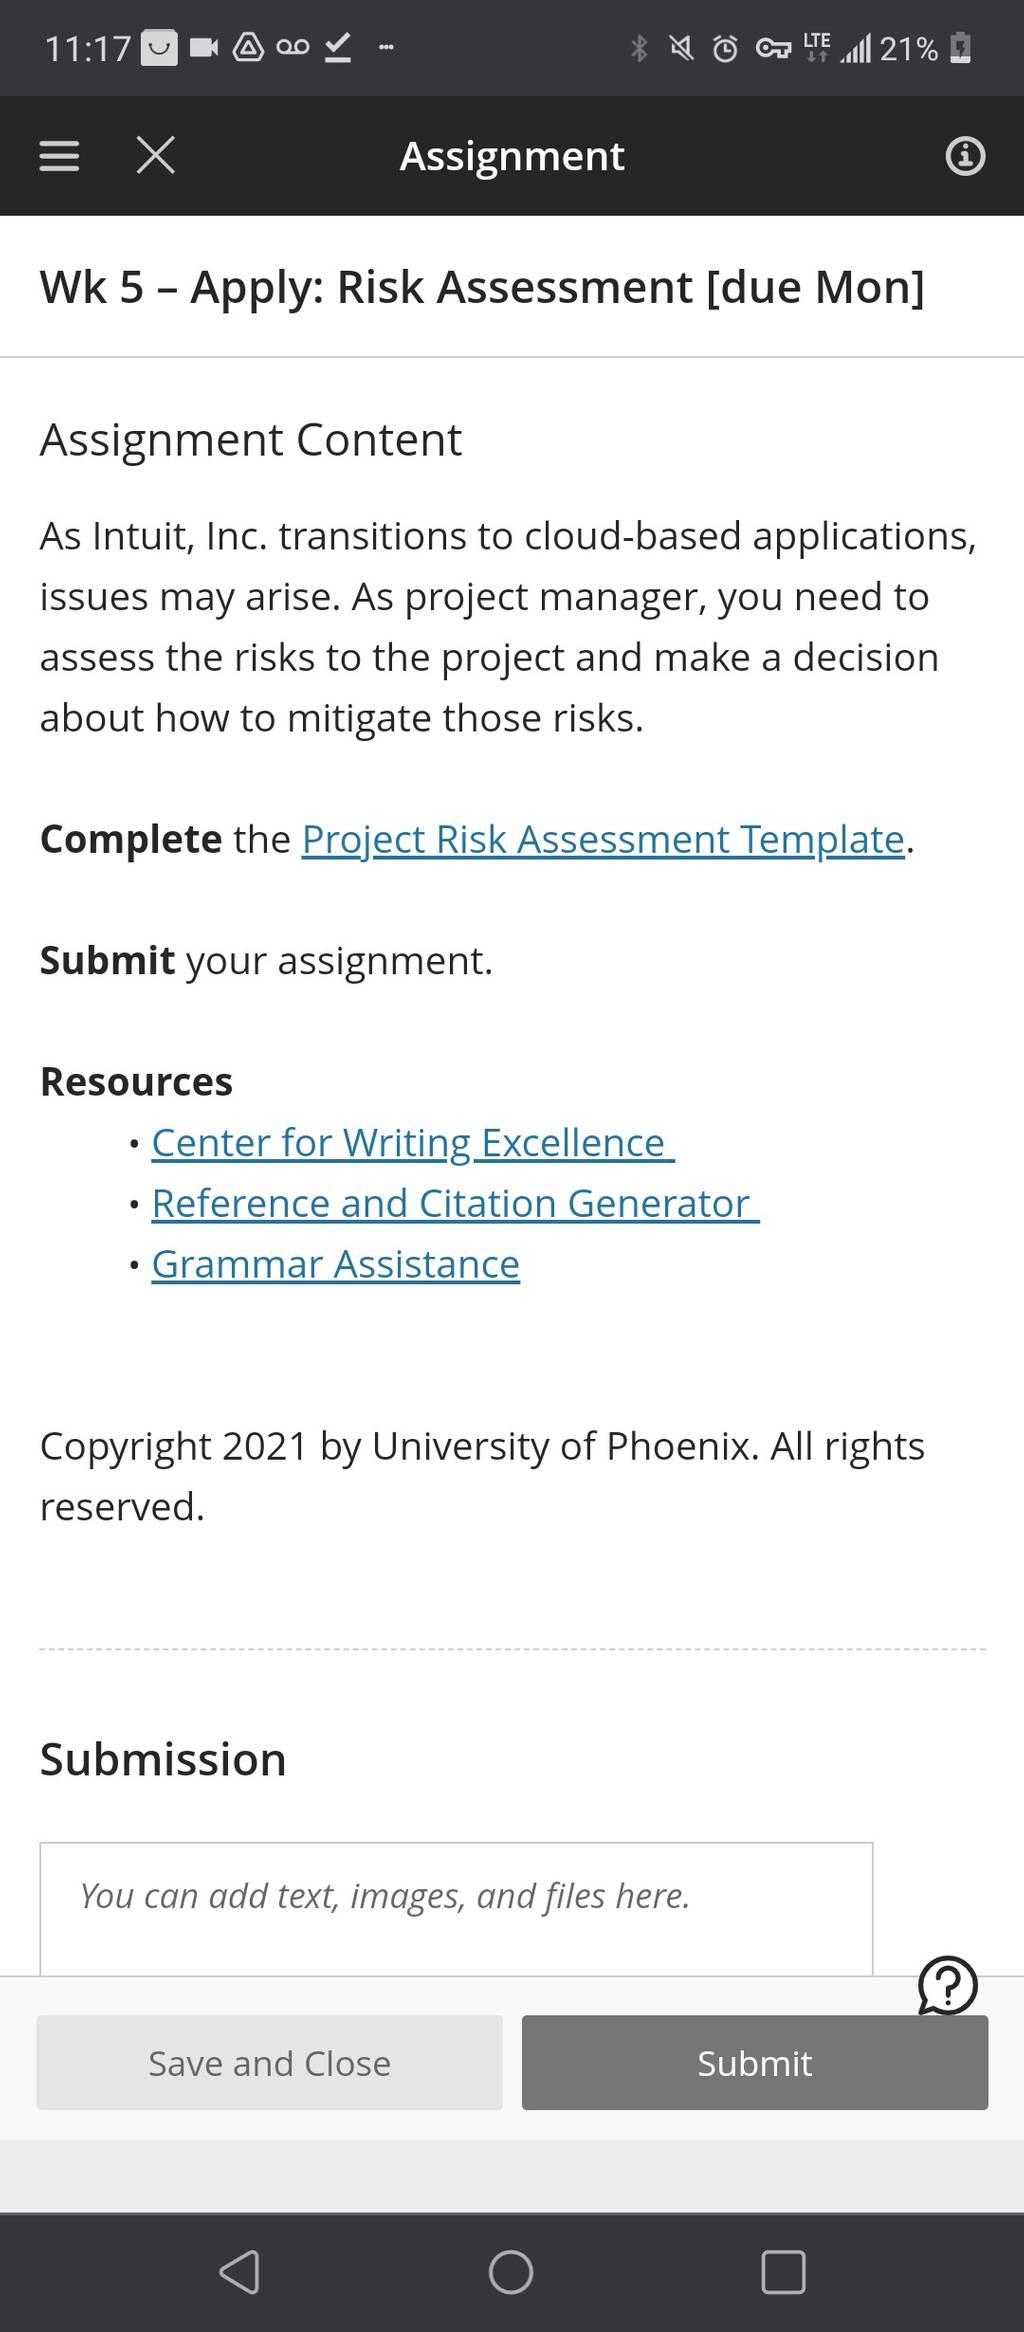
Task: Open the assignment info icon
Action: [x=965, y=156]
